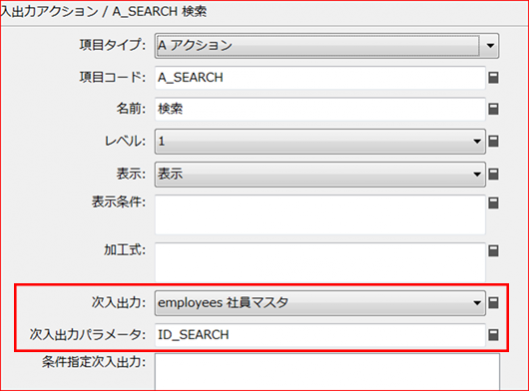The width and height of the screenshot is (529, 391).
Task: Click the small icon beside 名前 field
Action: click(493, 109)
